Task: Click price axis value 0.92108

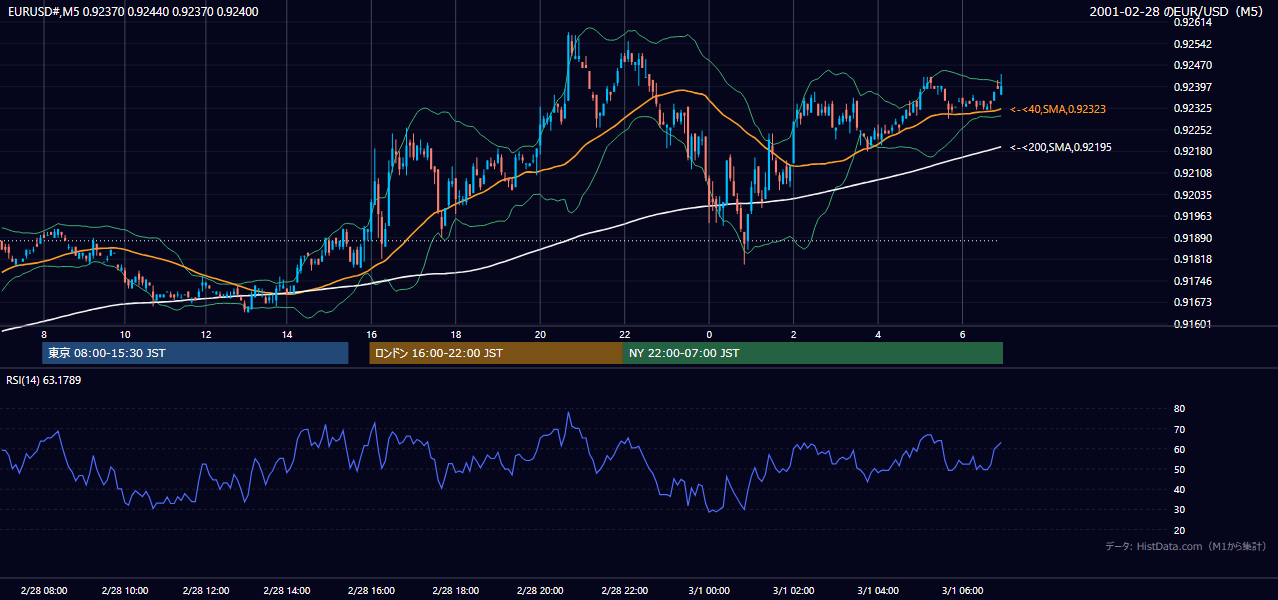Action: 1193,173
